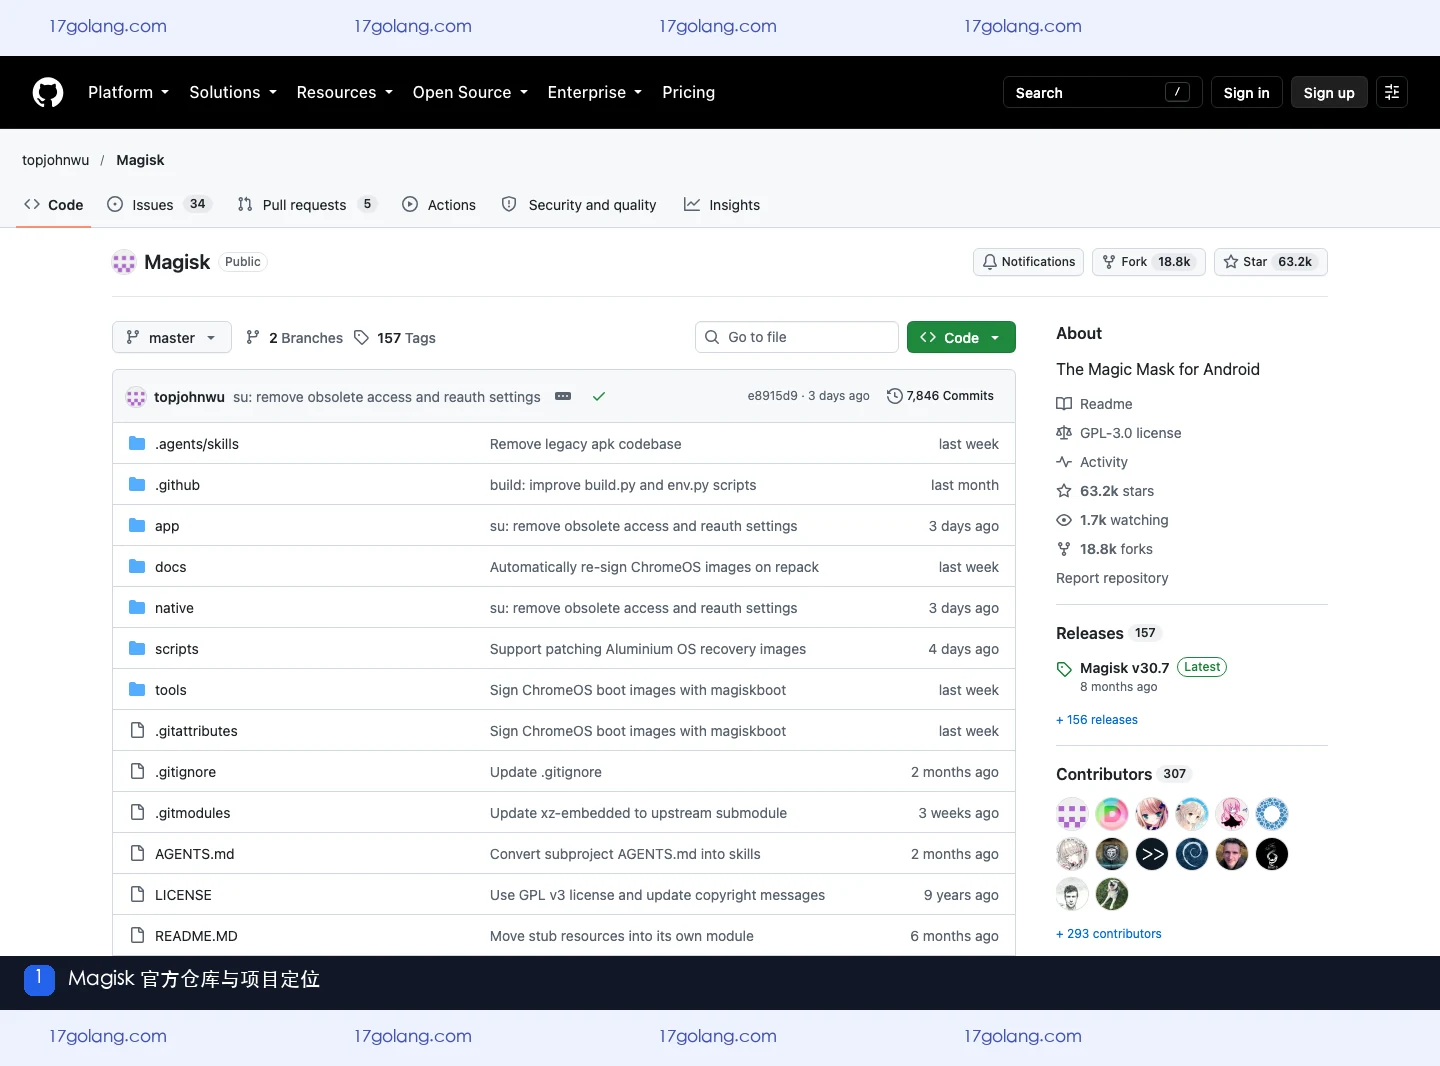Image resolution: width=1440 pixels, height=1066 pixels.
Task: Expand the Enterprise menu
Action: tap(595, 92)
